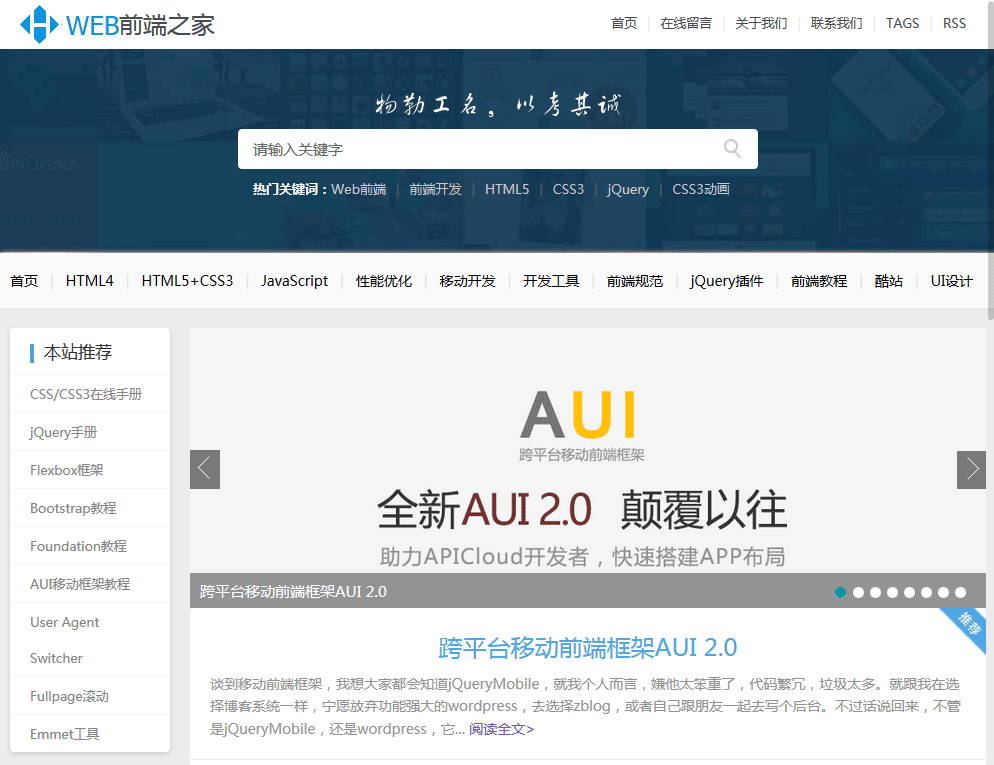Image resolution: width=994 pixels, height=765 pixels.
Task: Go to next carousel slide arrow
Action: pos(971,469)
